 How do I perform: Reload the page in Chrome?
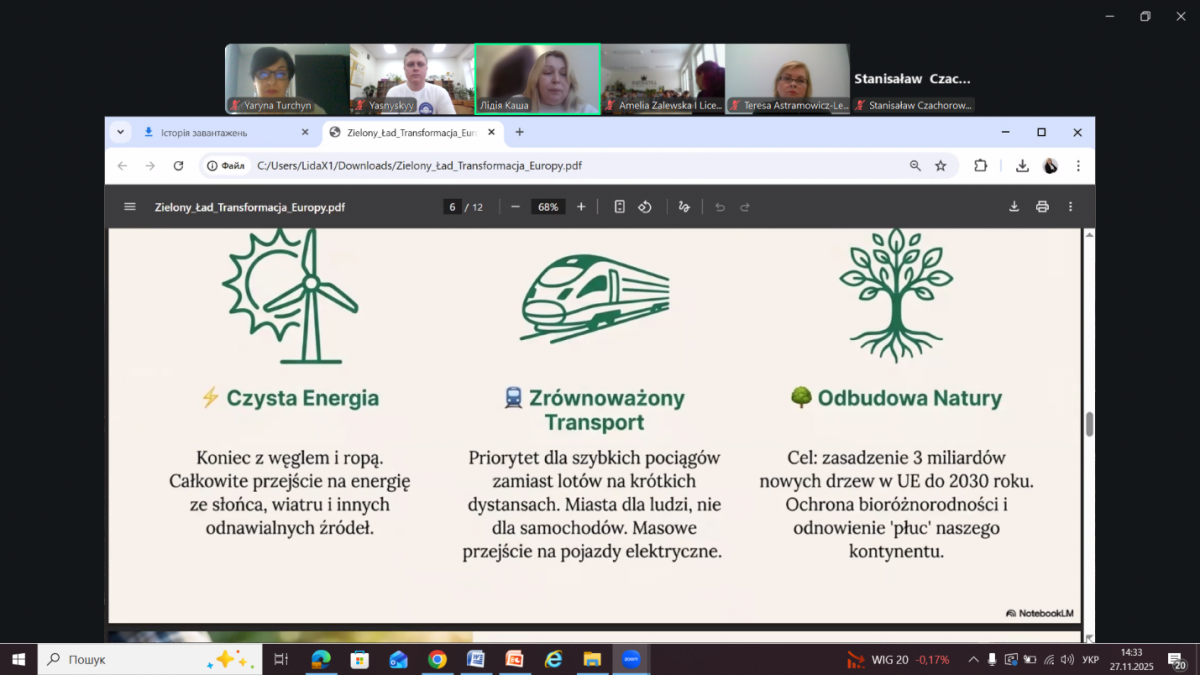pos(178,166)
